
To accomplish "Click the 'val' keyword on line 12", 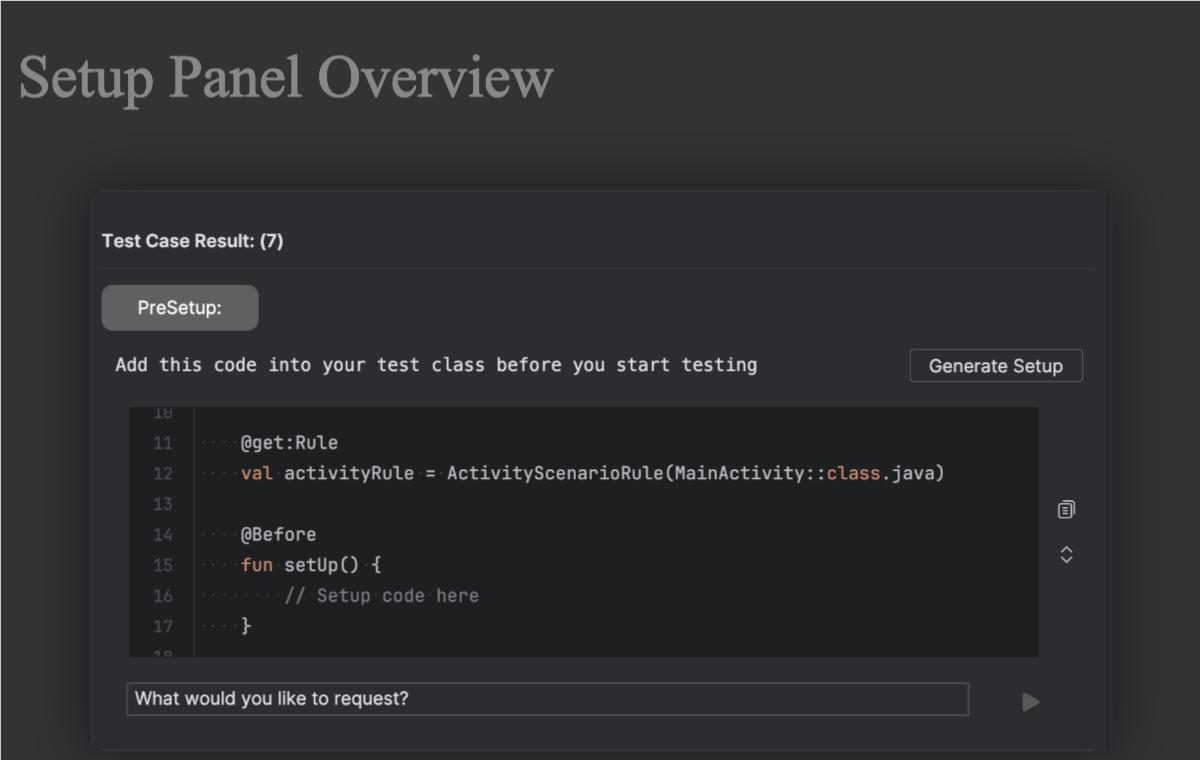I will (x=257, y=473).
